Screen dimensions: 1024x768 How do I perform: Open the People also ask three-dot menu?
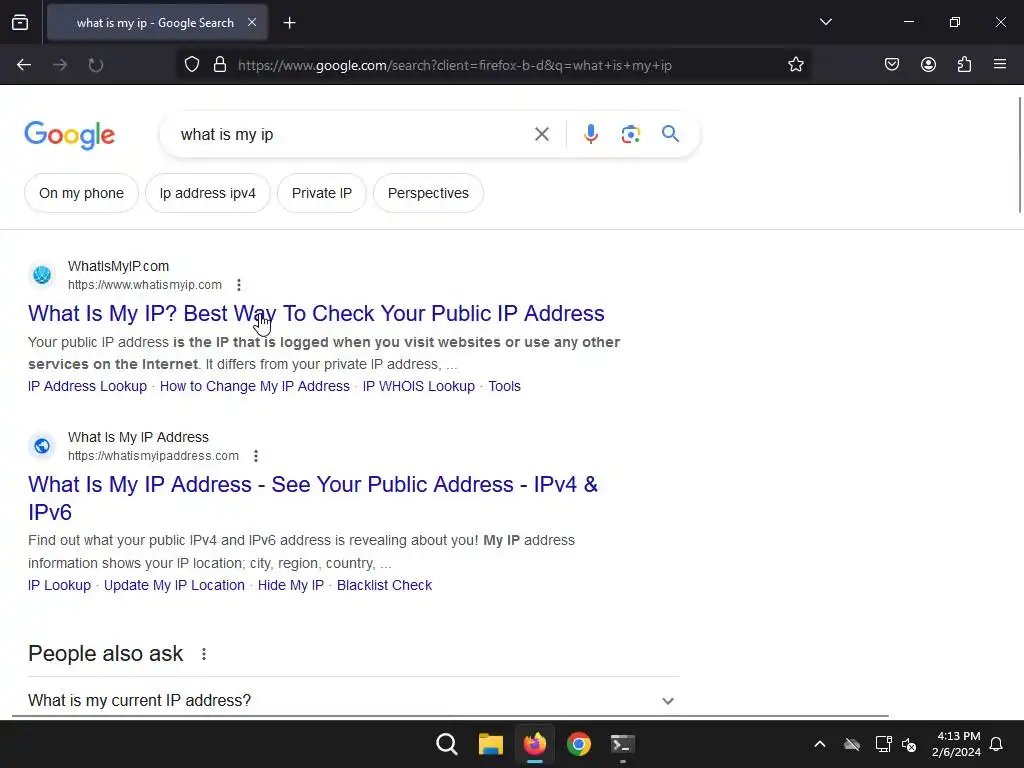click(204, 654)
